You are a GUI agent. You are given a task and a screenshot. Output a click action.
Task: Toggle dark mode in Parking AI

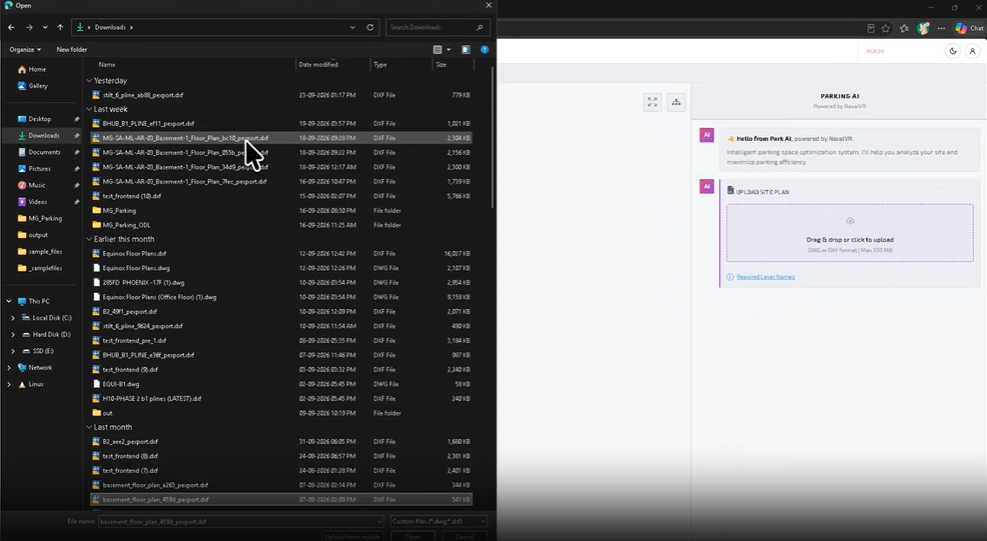coord(953,51)
